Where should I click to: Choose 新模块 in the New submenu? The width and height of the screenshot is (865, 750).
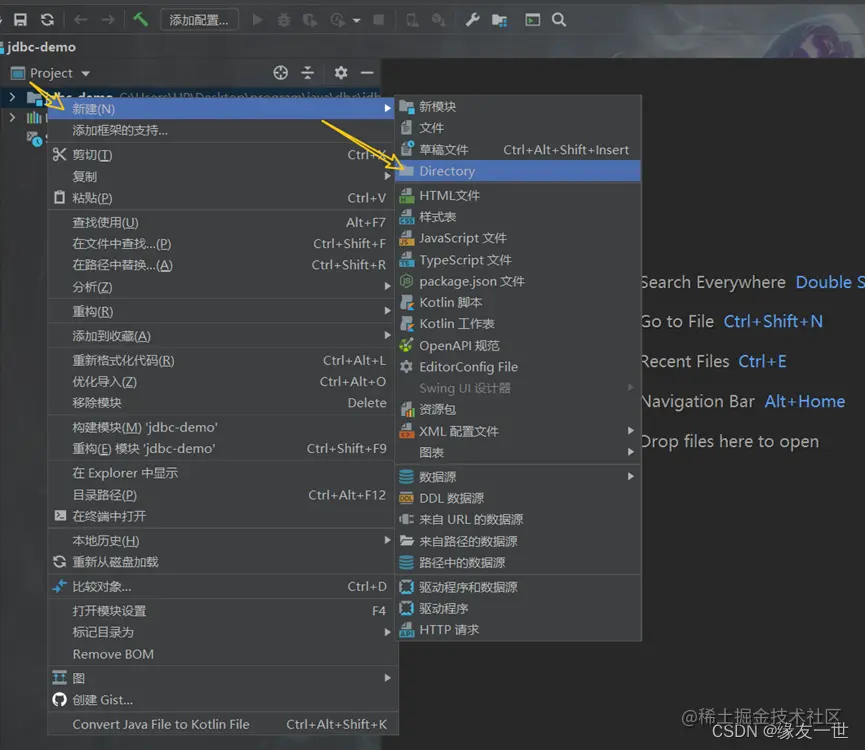click(x=518, y=106)
